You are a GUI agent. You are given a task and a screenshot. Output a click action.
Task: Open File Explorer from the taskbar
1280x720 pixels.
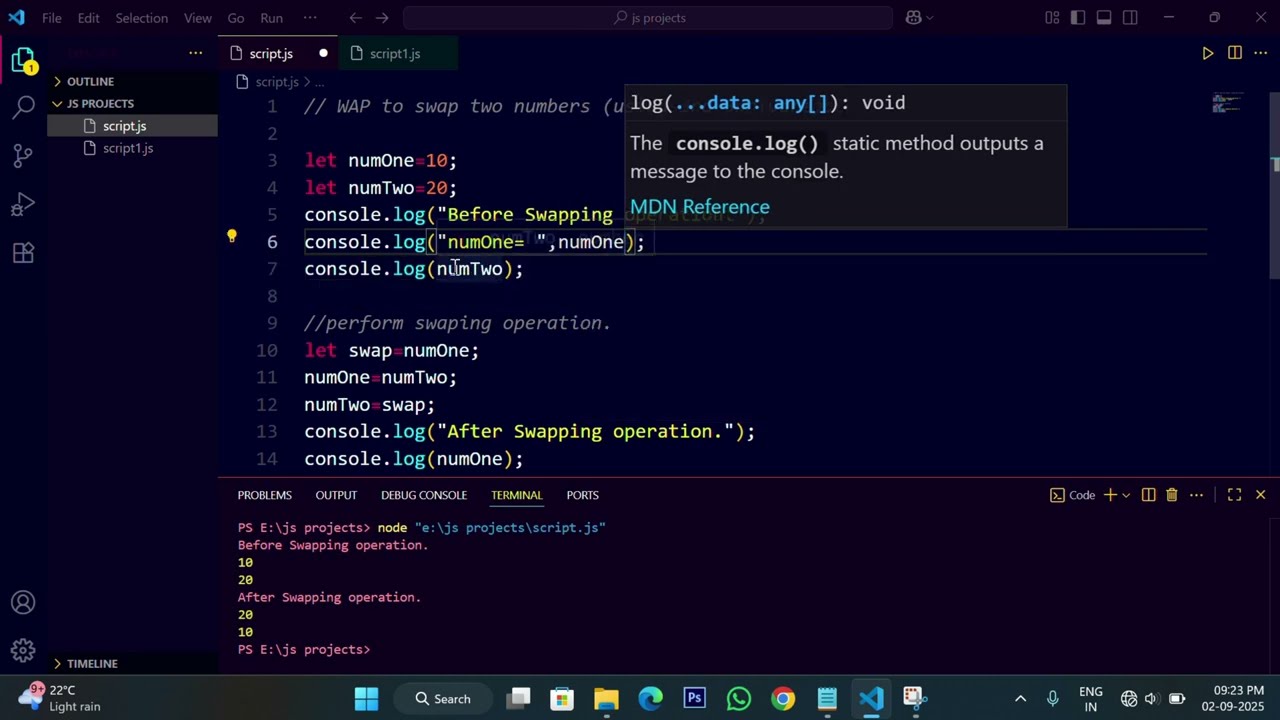pos(607,698)
